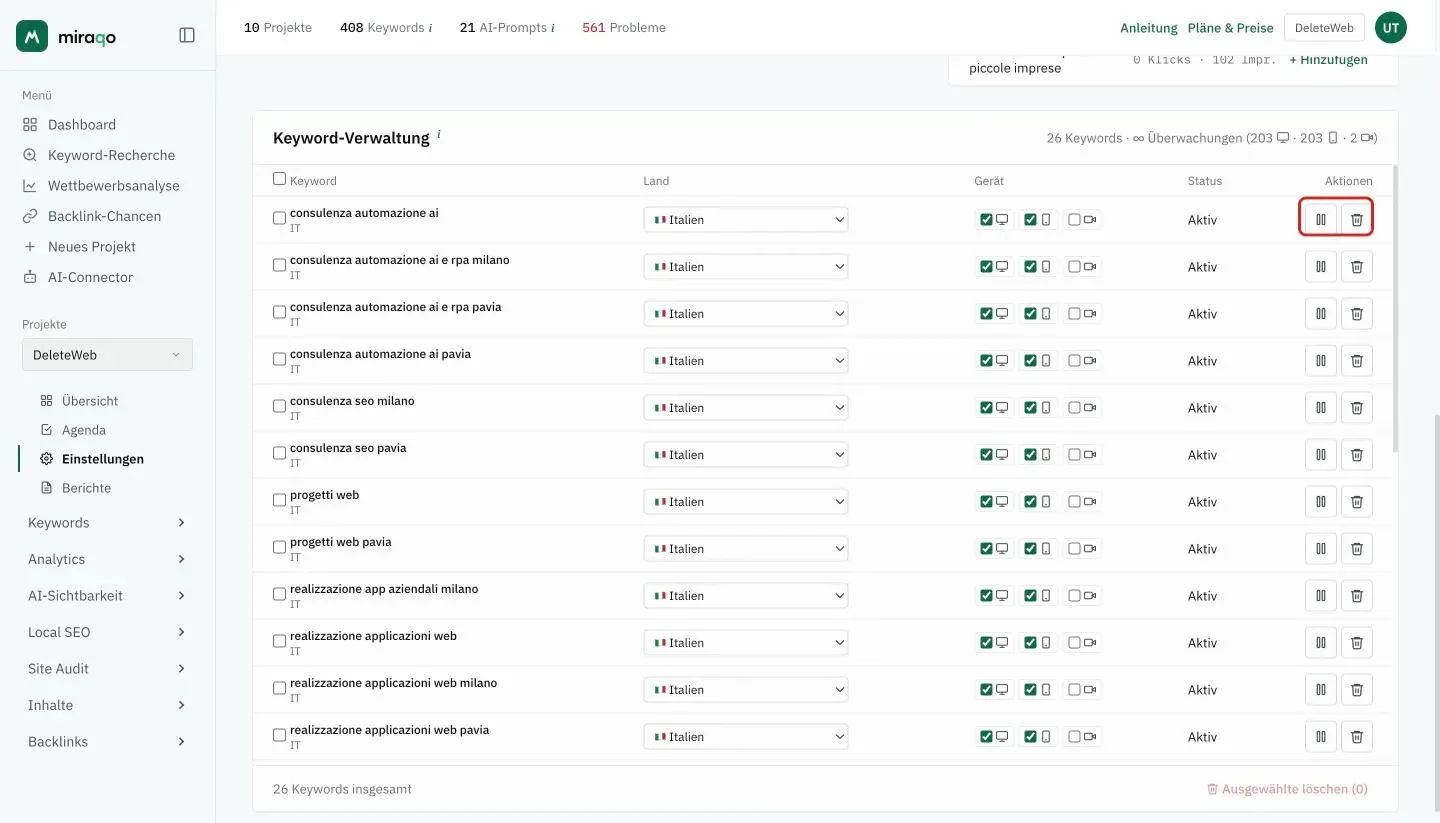
Task: Open the Berichte project page
Action: pos(75,488)
